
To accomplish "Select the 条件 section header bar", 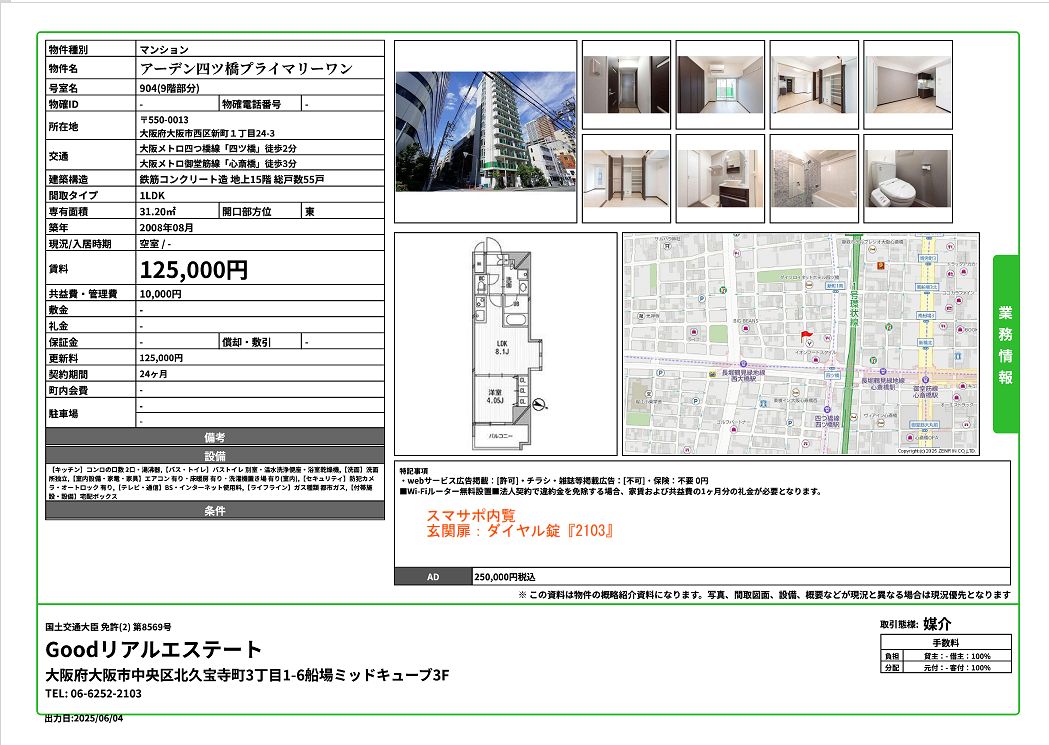I will coord(215,511).
